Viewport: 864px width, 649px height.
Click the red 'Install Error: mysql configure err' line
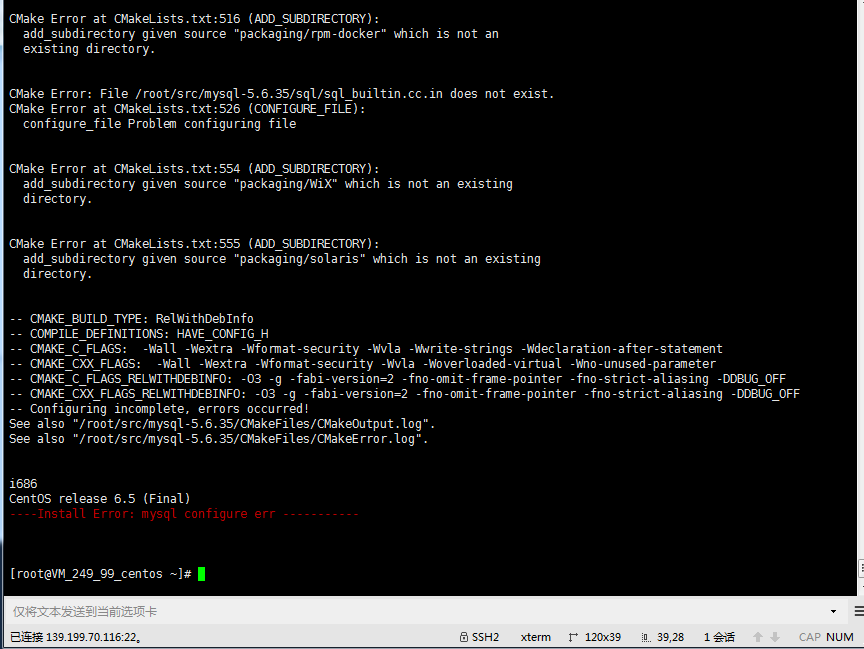(184, 514)
